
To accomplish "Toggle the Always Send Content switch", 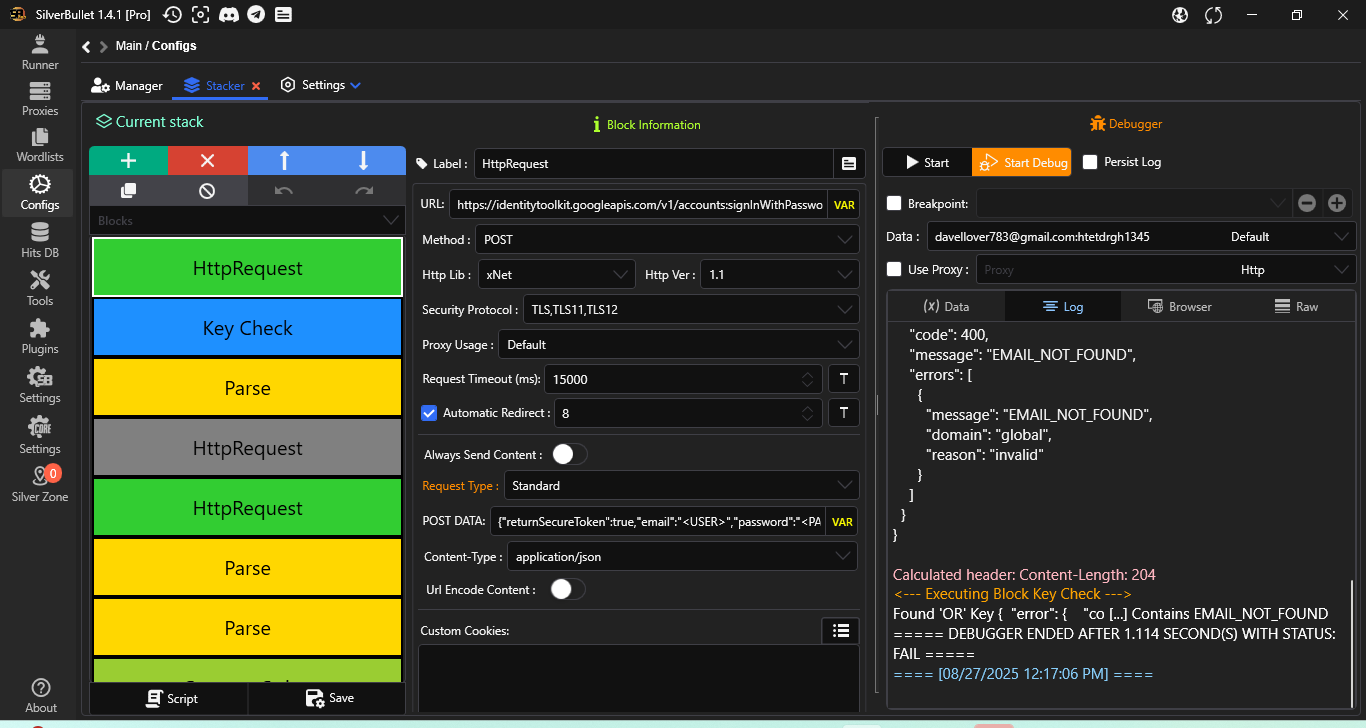I will [569, 455].
